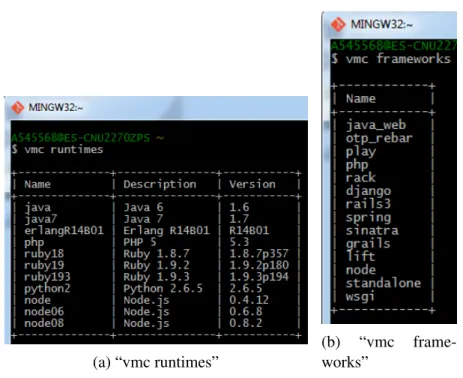Click the Version column header
463x378 pixels.
pos(252,184)
